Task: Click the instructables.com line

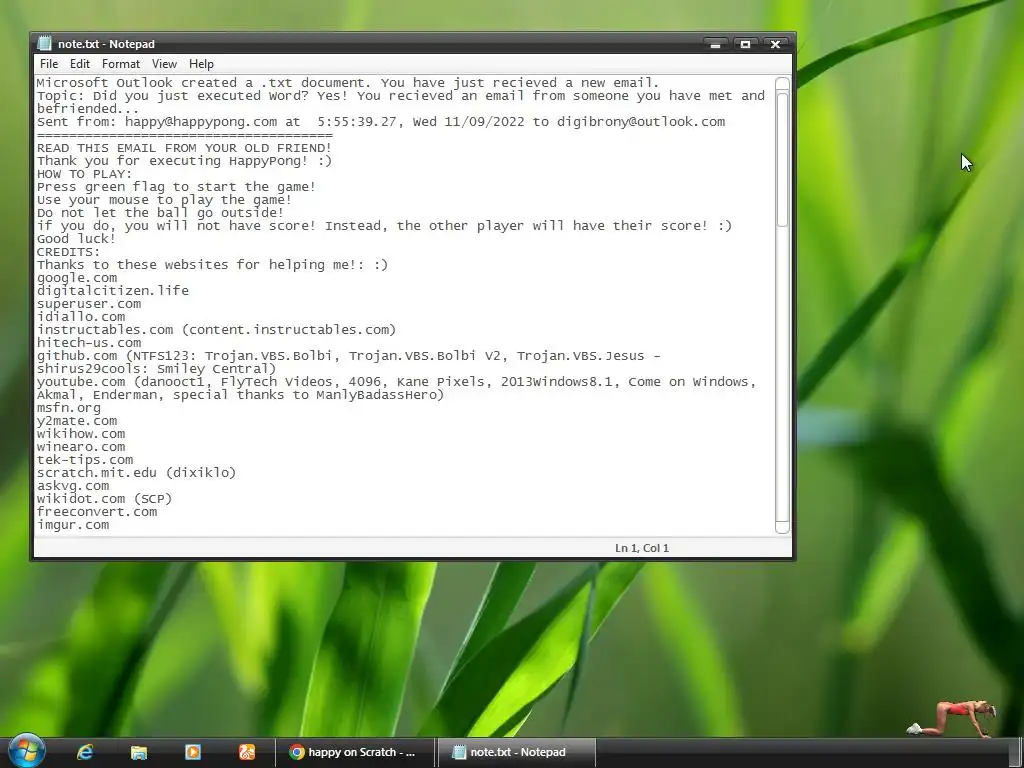Action: tap(216, 330)
